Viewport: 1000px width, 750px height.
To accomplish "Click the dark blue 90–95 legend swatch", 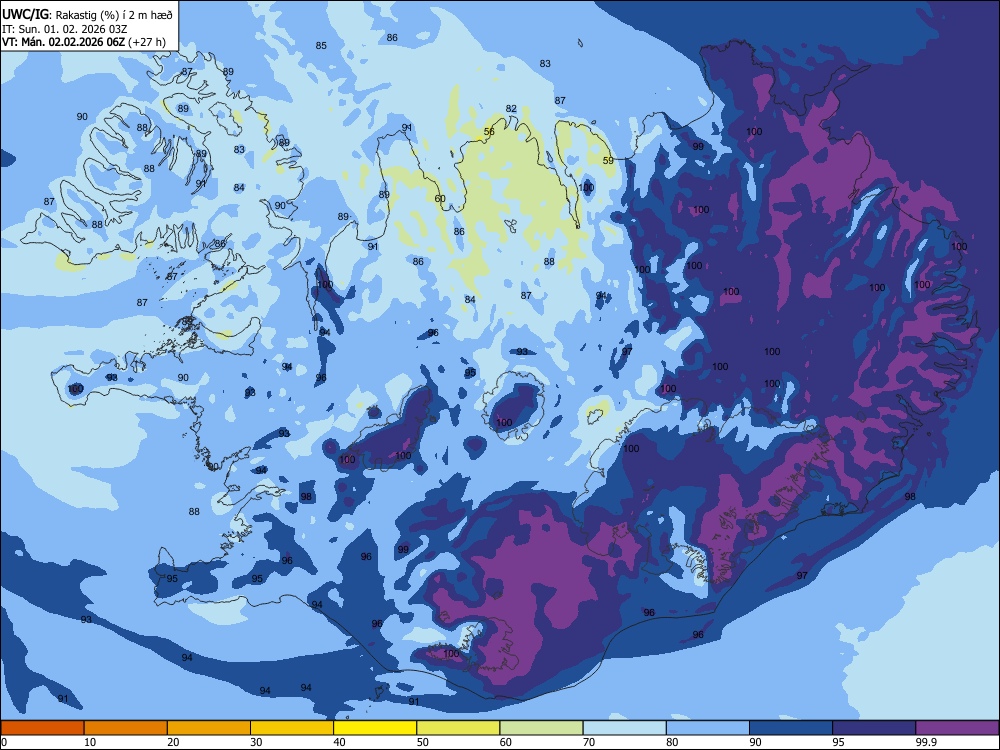I will tap(791, 728).
